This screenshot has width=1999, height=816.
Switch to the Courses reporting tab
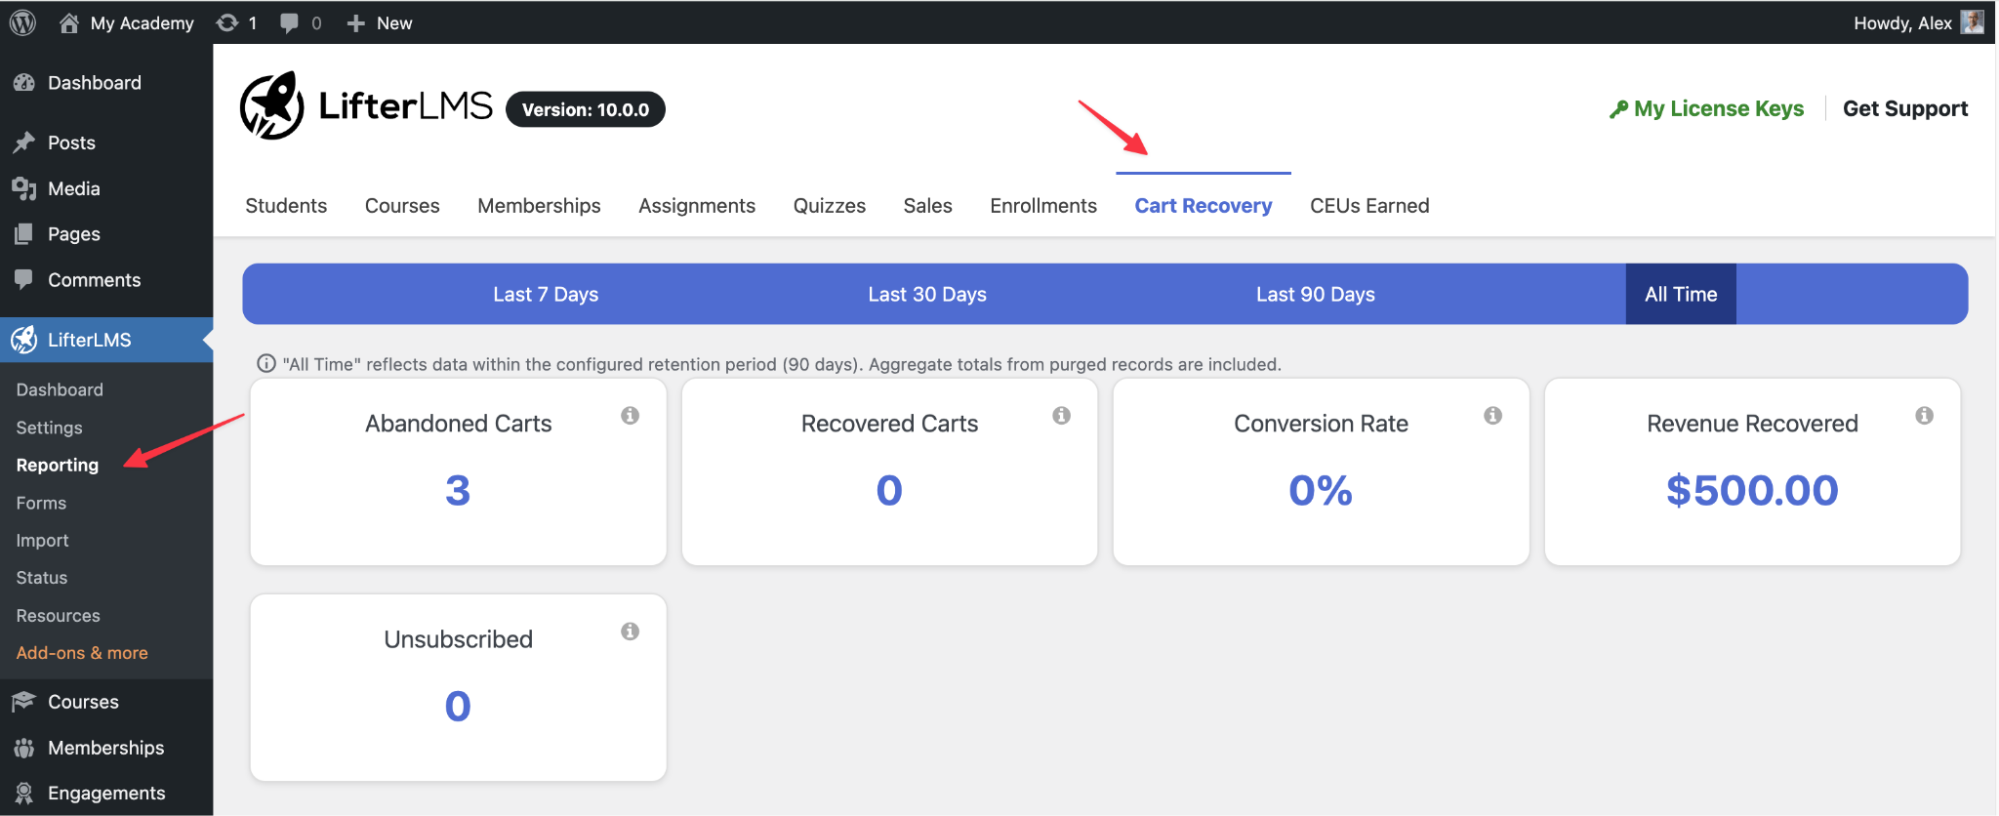point(402,206)
